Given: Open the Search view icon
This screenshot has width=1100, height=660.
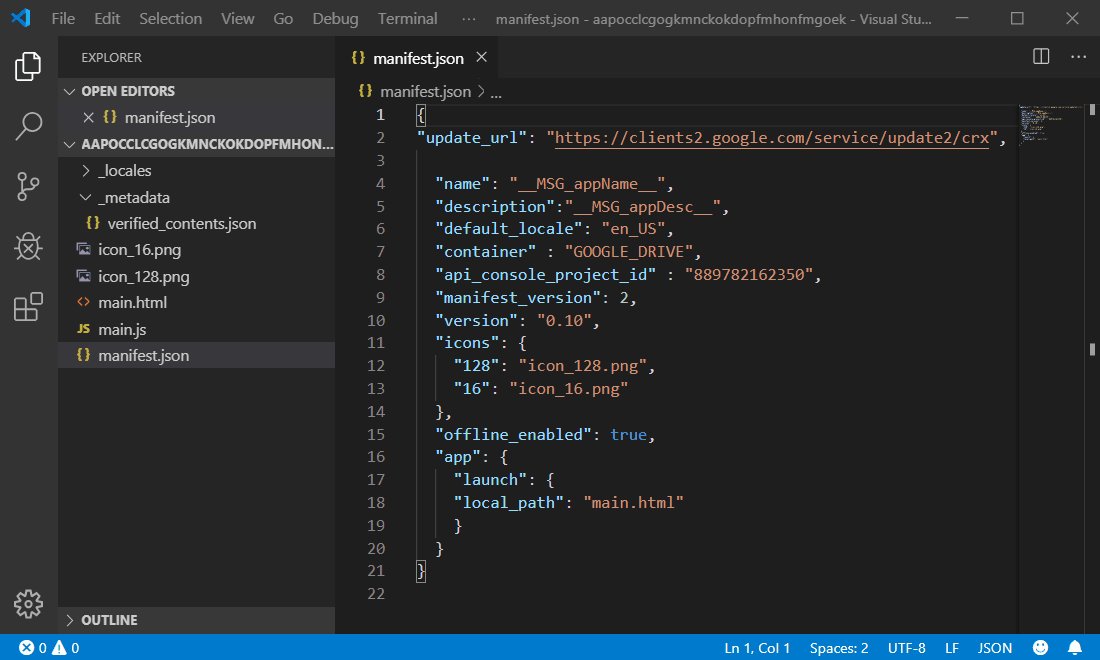Looking at the screenshot, I should pos(28,126).
